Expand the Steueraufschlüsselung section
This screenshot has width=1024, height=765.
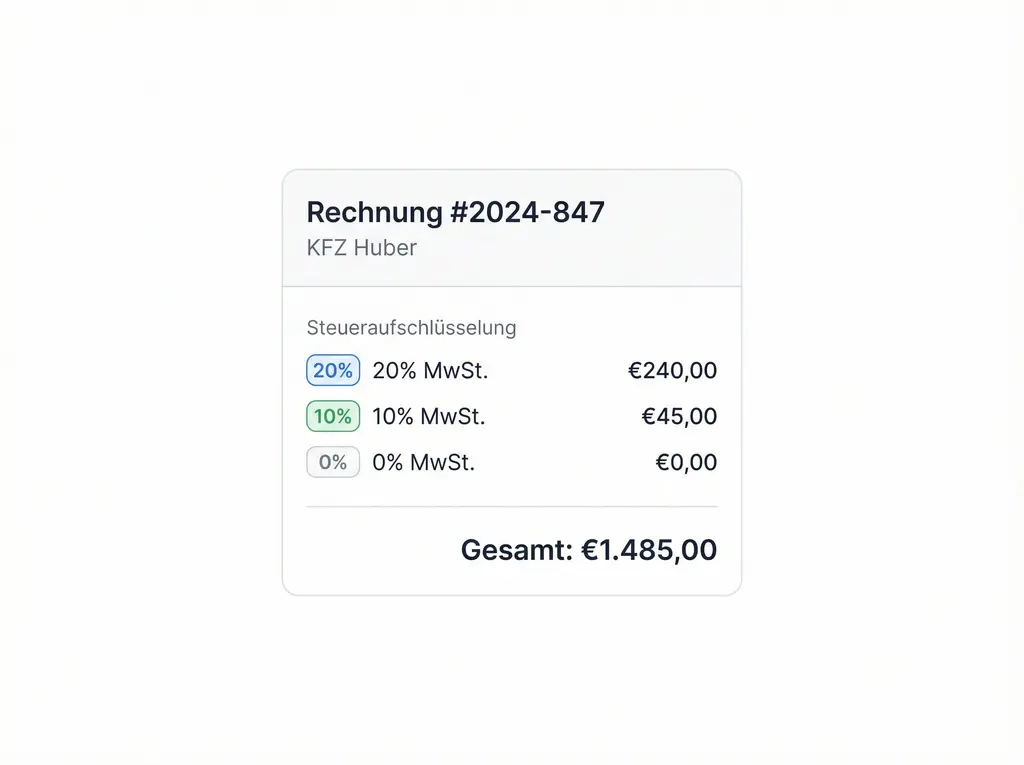click(x=411, y=327)
